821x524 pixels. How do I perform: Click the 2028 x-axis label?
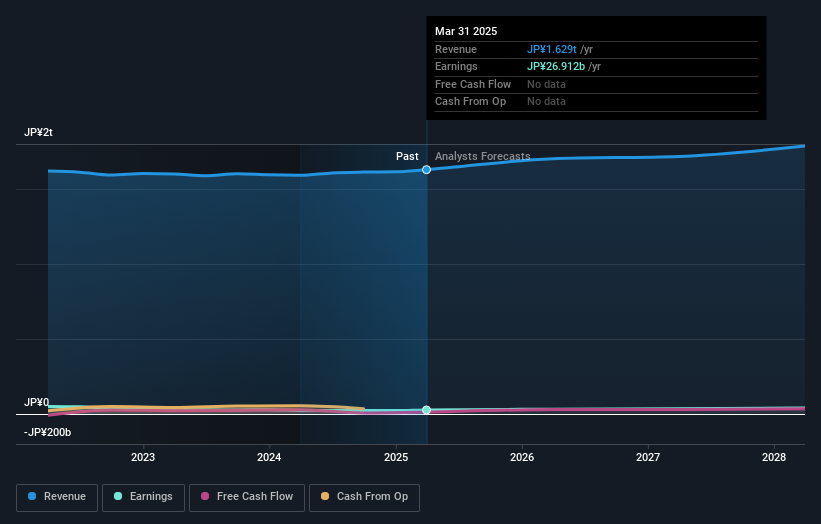tap(774, 457)
